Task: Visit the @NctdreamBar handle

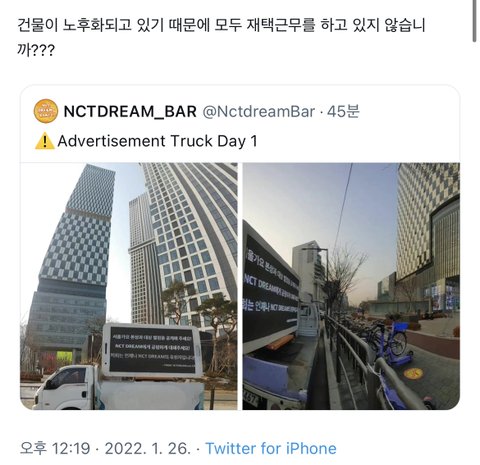Action: 258,112
